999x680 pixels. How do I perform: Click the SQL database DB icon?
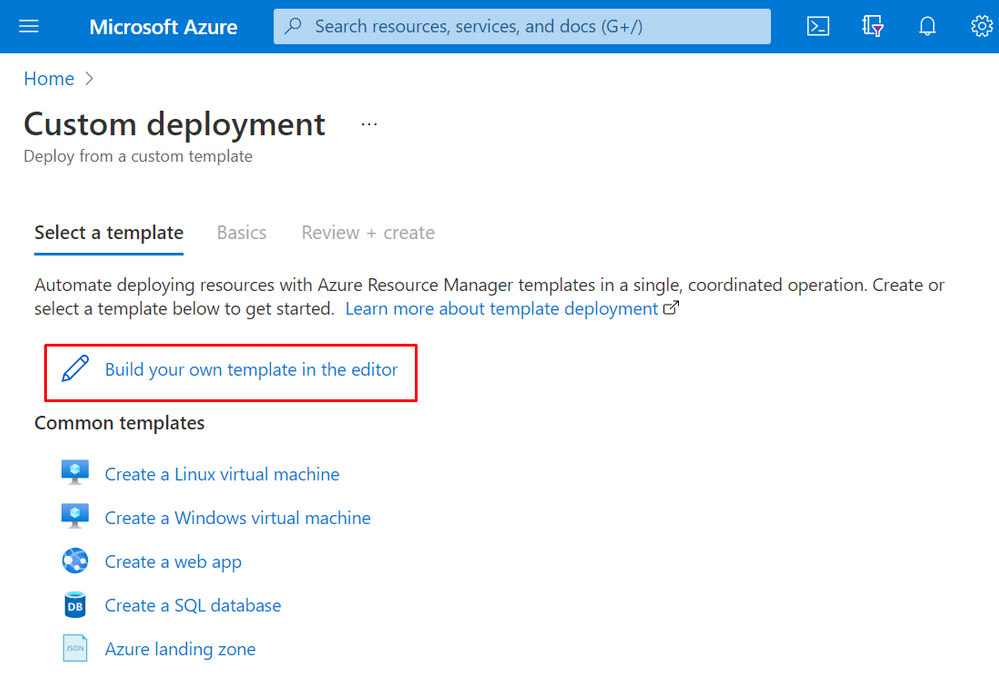point(75,605)
